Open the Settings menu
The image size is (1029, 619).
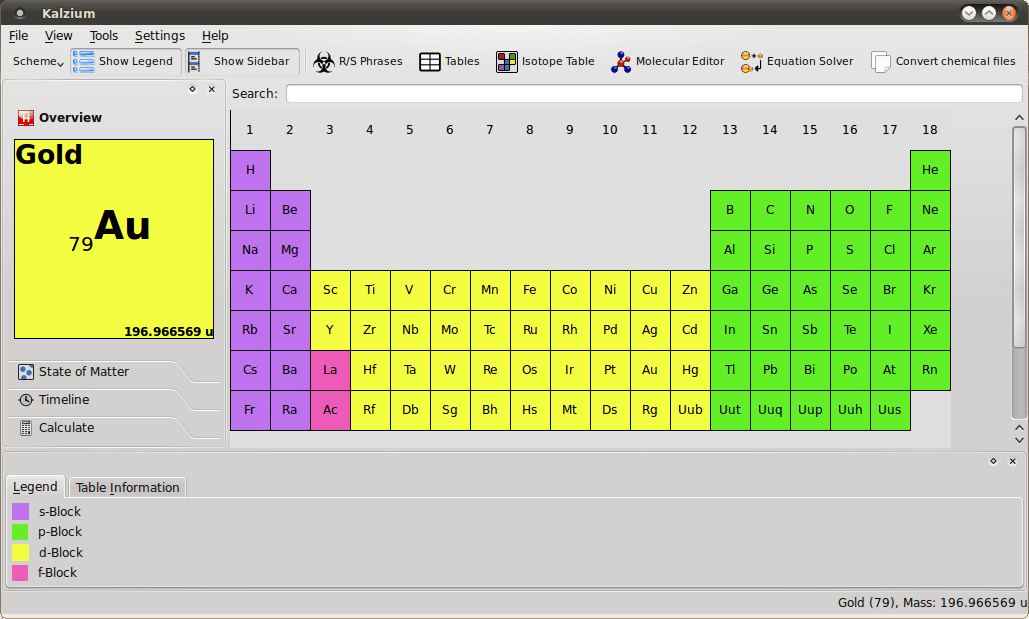coord(159,35)
